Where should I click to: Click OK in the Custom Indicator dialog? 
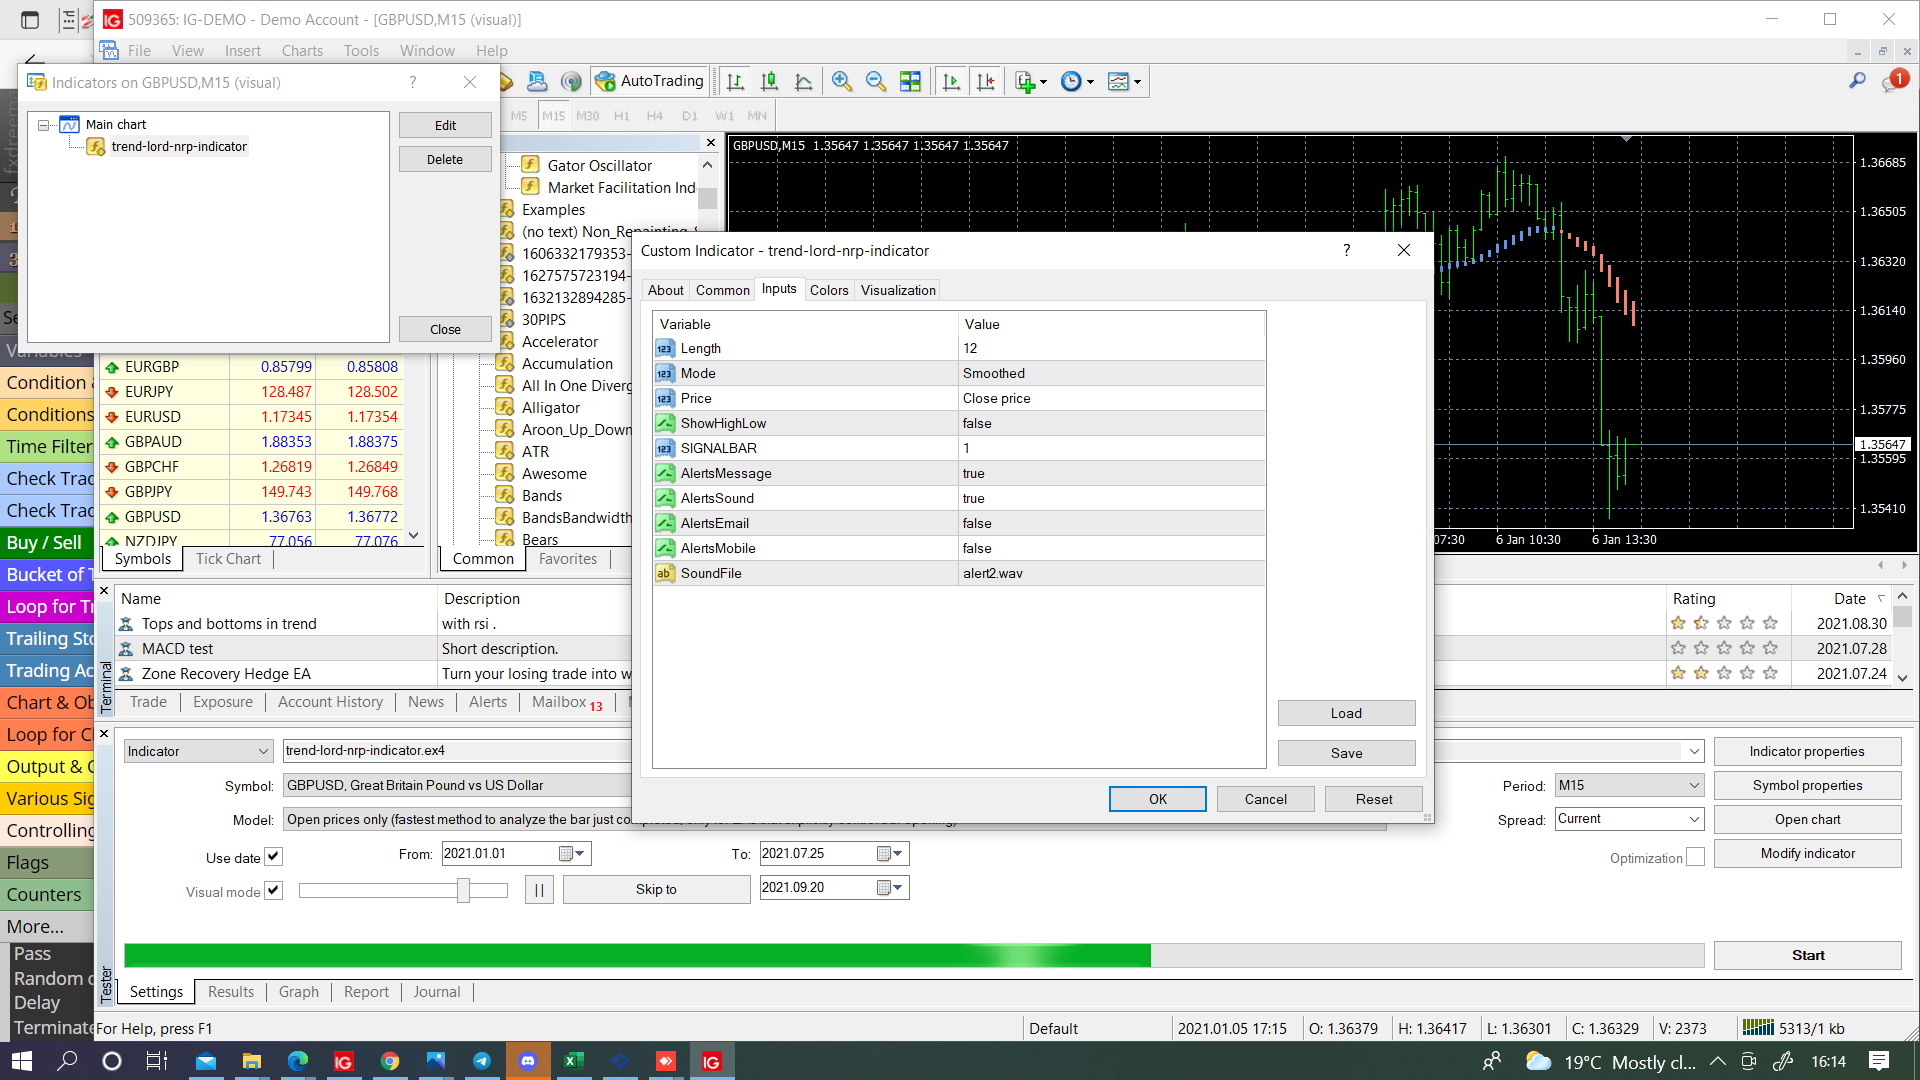(1158, 799)
